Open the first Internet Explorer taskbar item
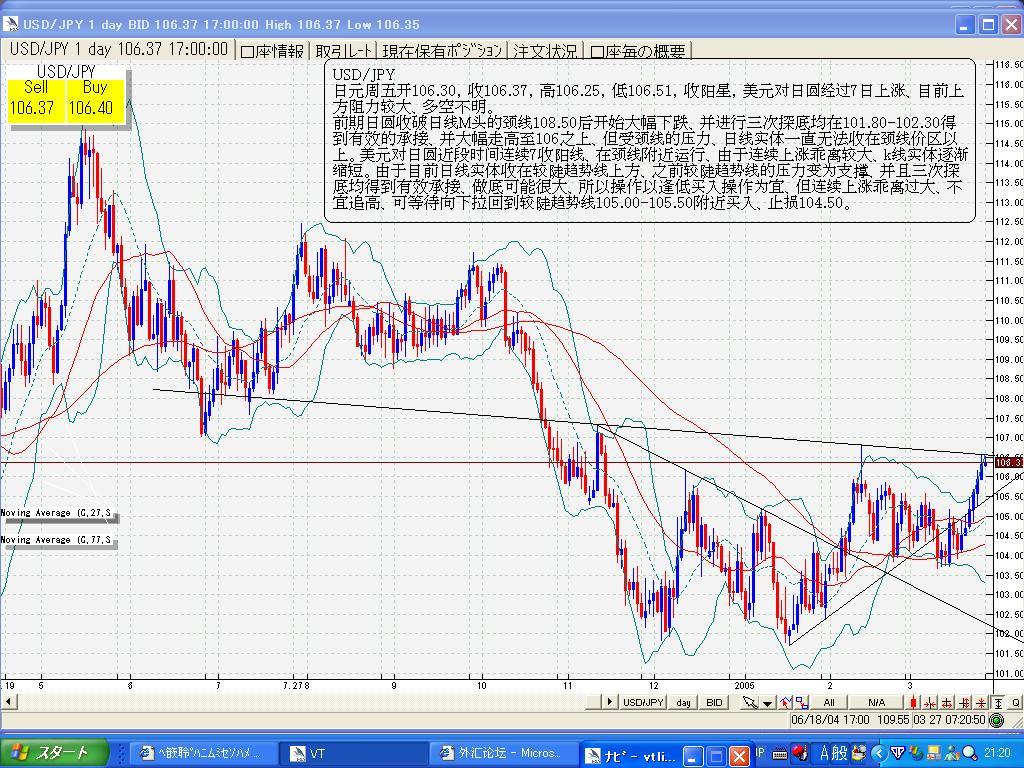Image resolution: width=1024 pixels, height=768 pixels. [202, 754]
